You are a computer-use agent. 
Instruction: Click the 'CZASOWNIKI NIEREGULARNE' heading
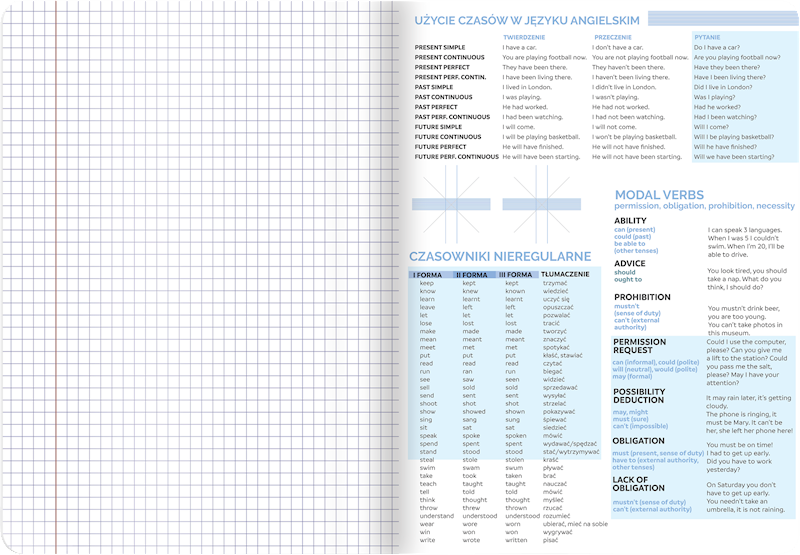coord(500,257)
